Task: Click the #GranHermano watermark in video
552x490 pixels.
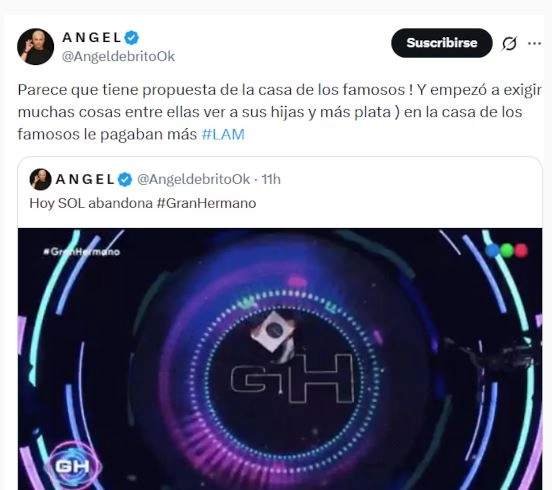Action: [x=82, y=251]
